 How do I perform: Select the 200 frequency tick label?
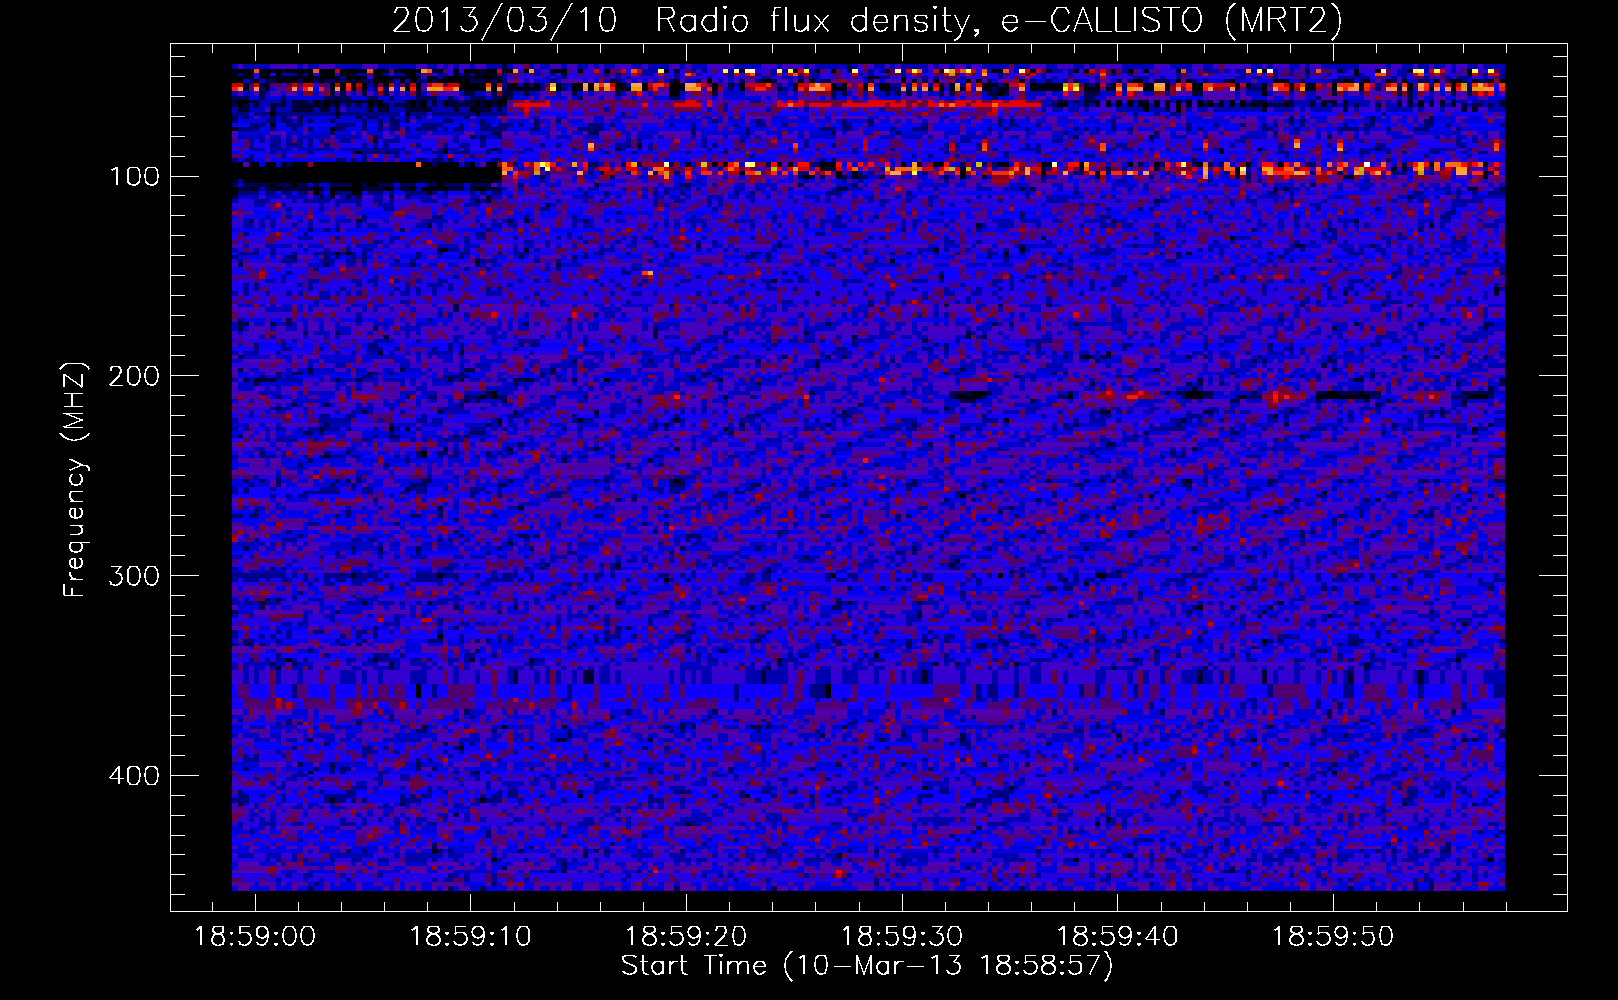(134, 376)
